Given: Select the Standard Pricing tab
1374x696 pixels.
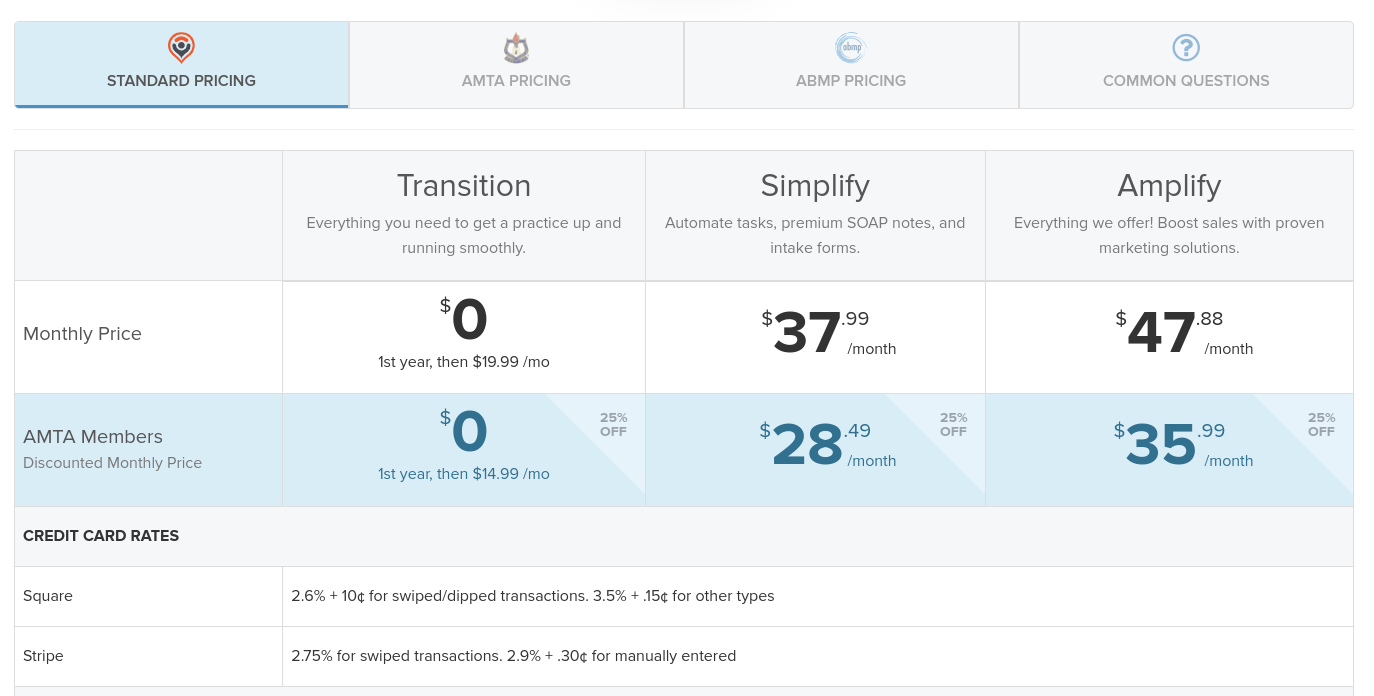Looking at the screenshot, I should (x=181, y=65).
